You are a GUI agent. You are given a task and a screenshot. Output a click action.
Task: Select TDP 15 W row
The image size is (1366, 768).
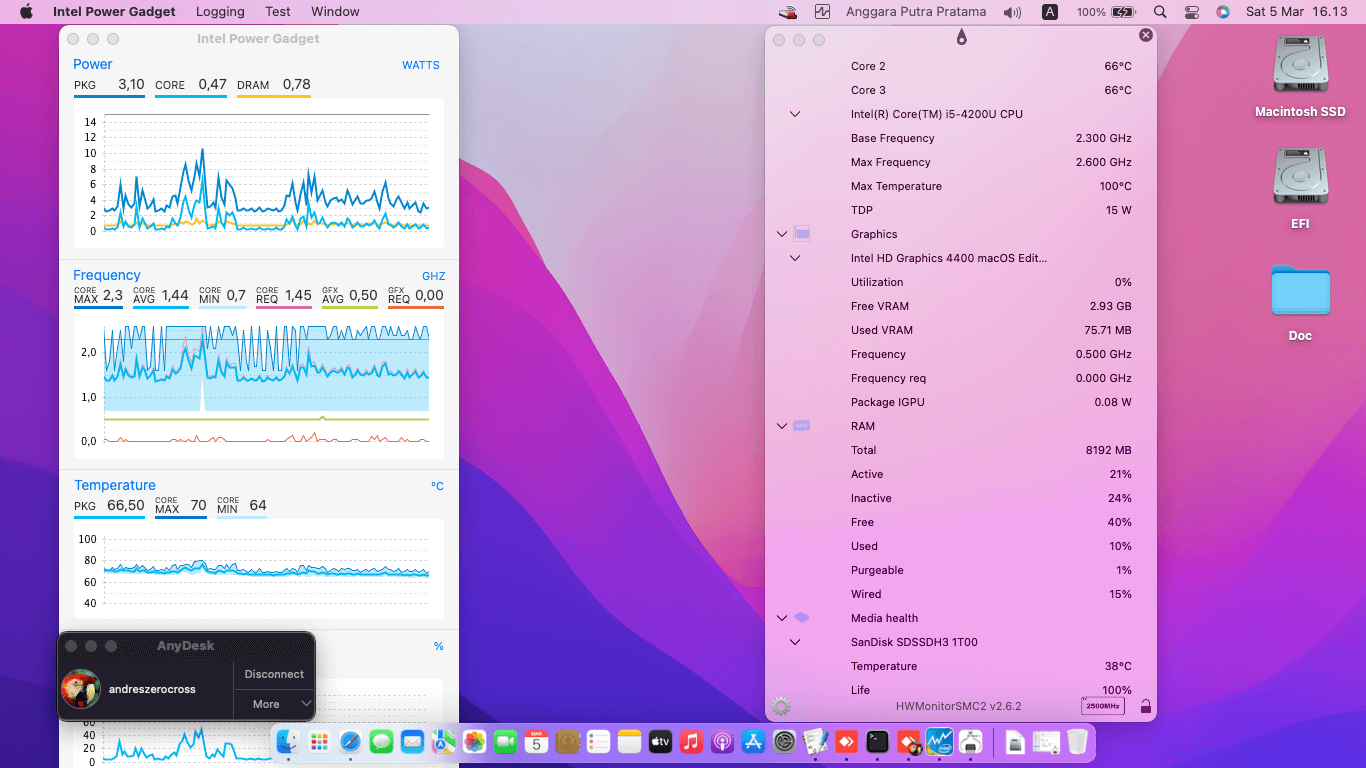click(961, 210)
